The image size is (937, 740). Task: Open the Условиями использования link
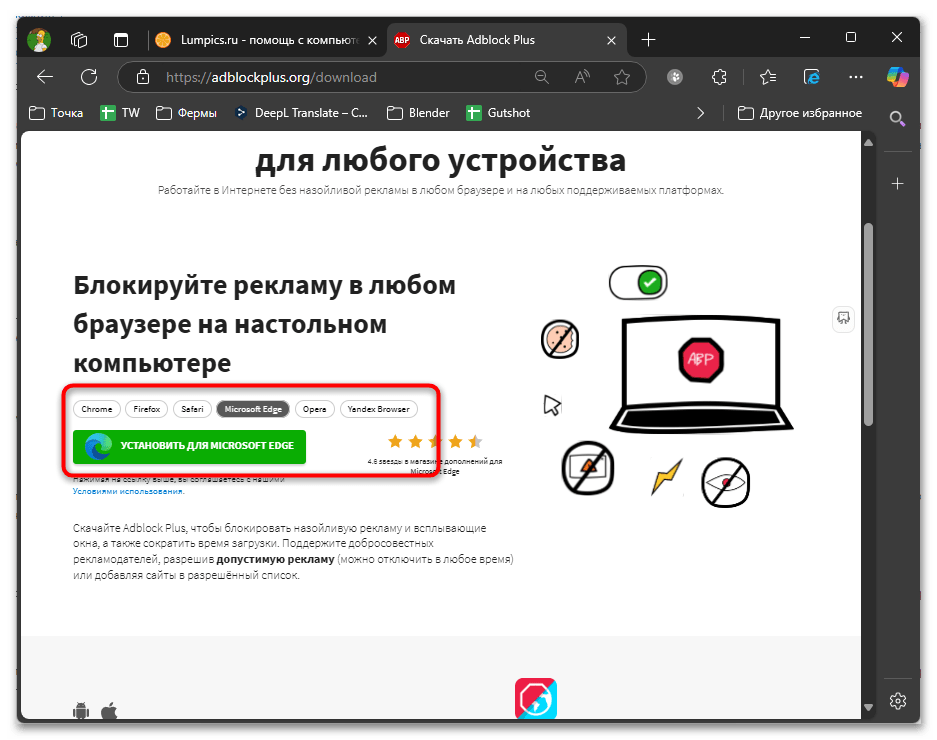click(128, 491)
